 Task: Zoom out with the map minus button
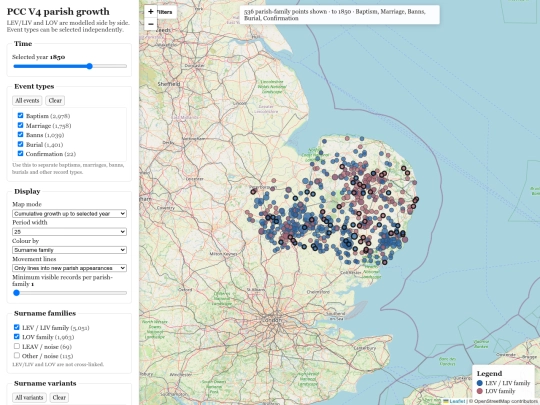coord(150,24)
